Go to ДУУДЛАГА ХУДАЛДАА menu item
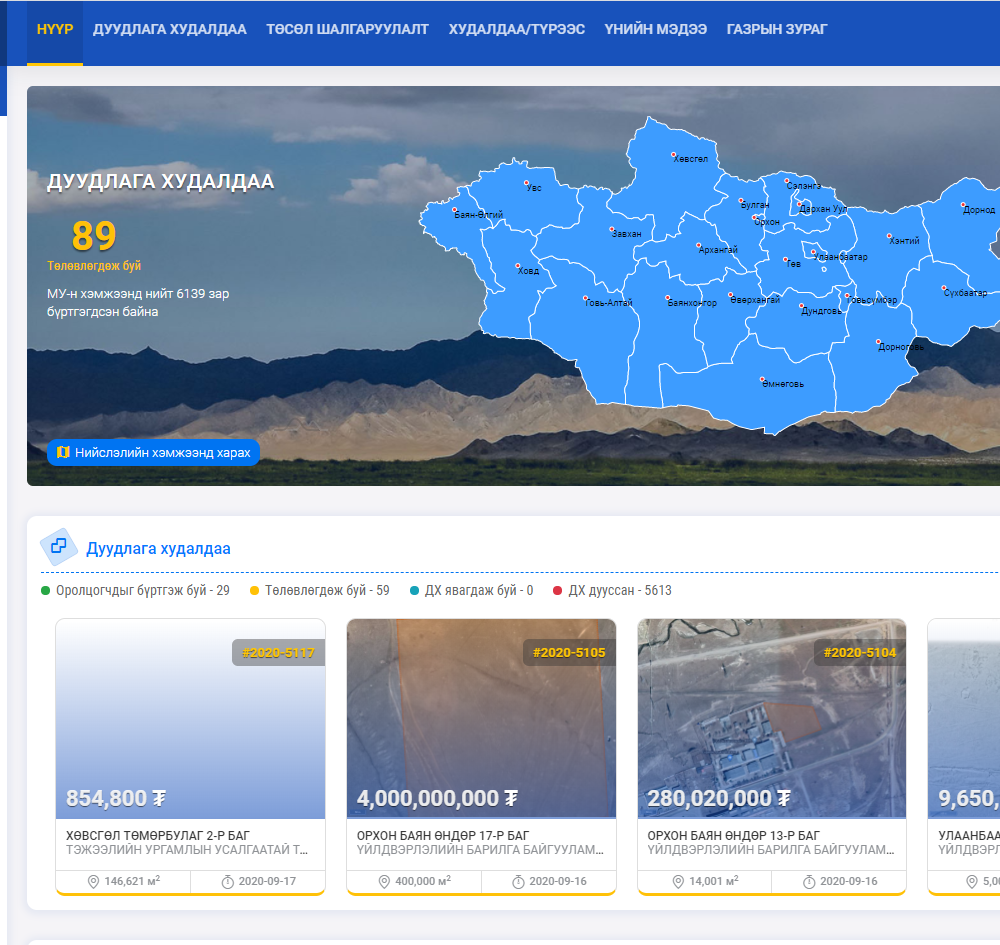 tap(170, 29)
